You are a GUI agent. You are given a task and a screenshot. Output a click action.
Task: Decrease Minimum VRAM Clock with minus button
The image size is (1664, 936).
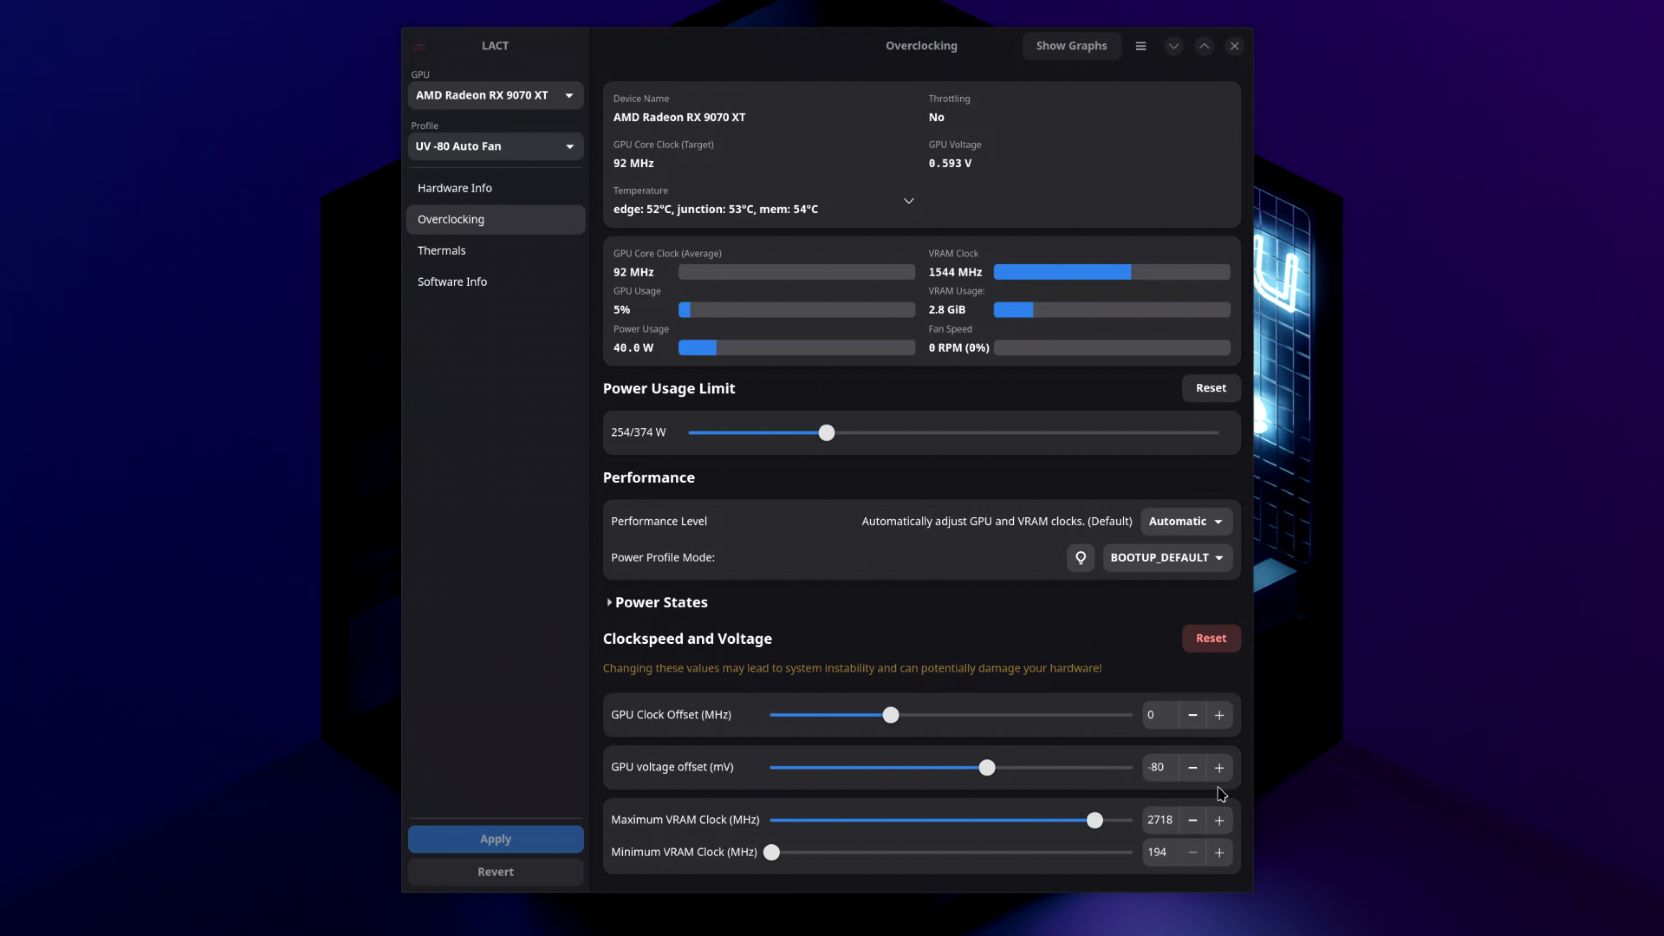click(x=1192, y=853)
